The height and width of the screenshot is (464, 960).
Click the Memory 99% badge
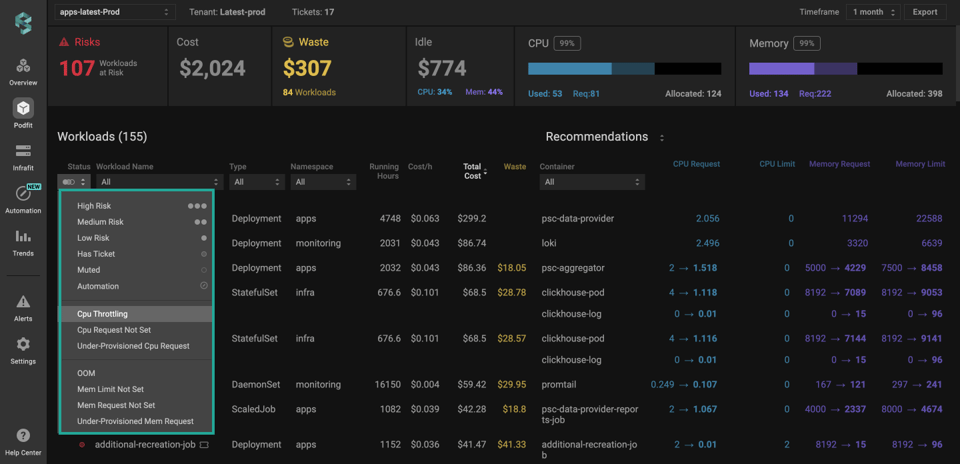tap(807, 43)
